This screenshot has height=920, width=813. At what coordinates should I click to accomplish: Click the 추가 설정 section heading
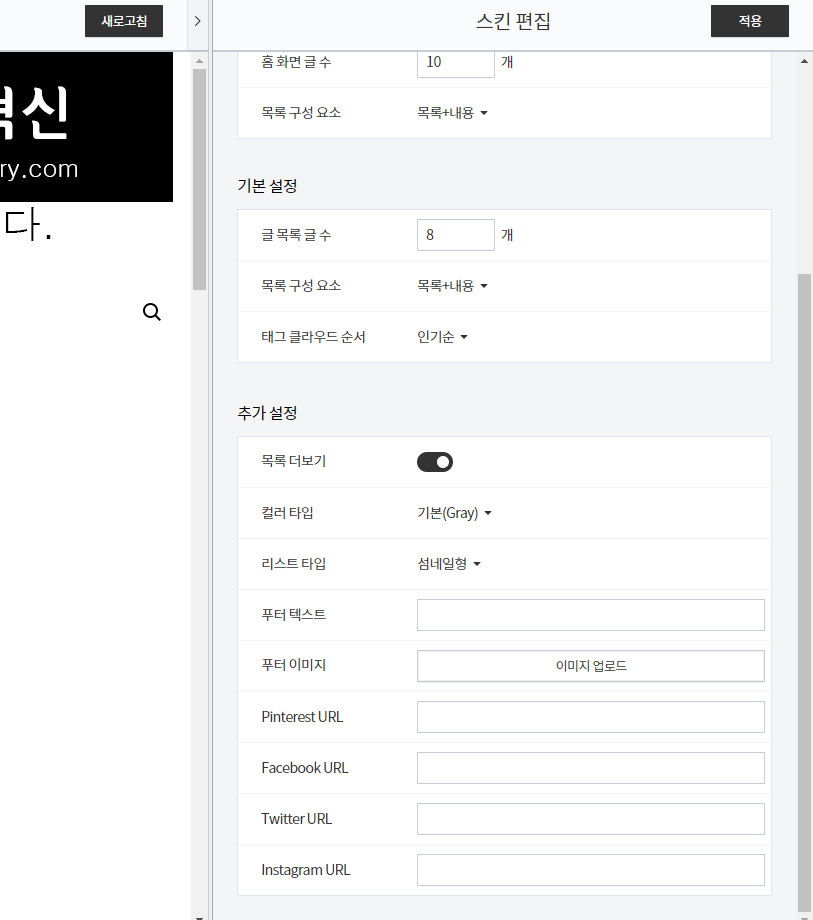(267, 413)
